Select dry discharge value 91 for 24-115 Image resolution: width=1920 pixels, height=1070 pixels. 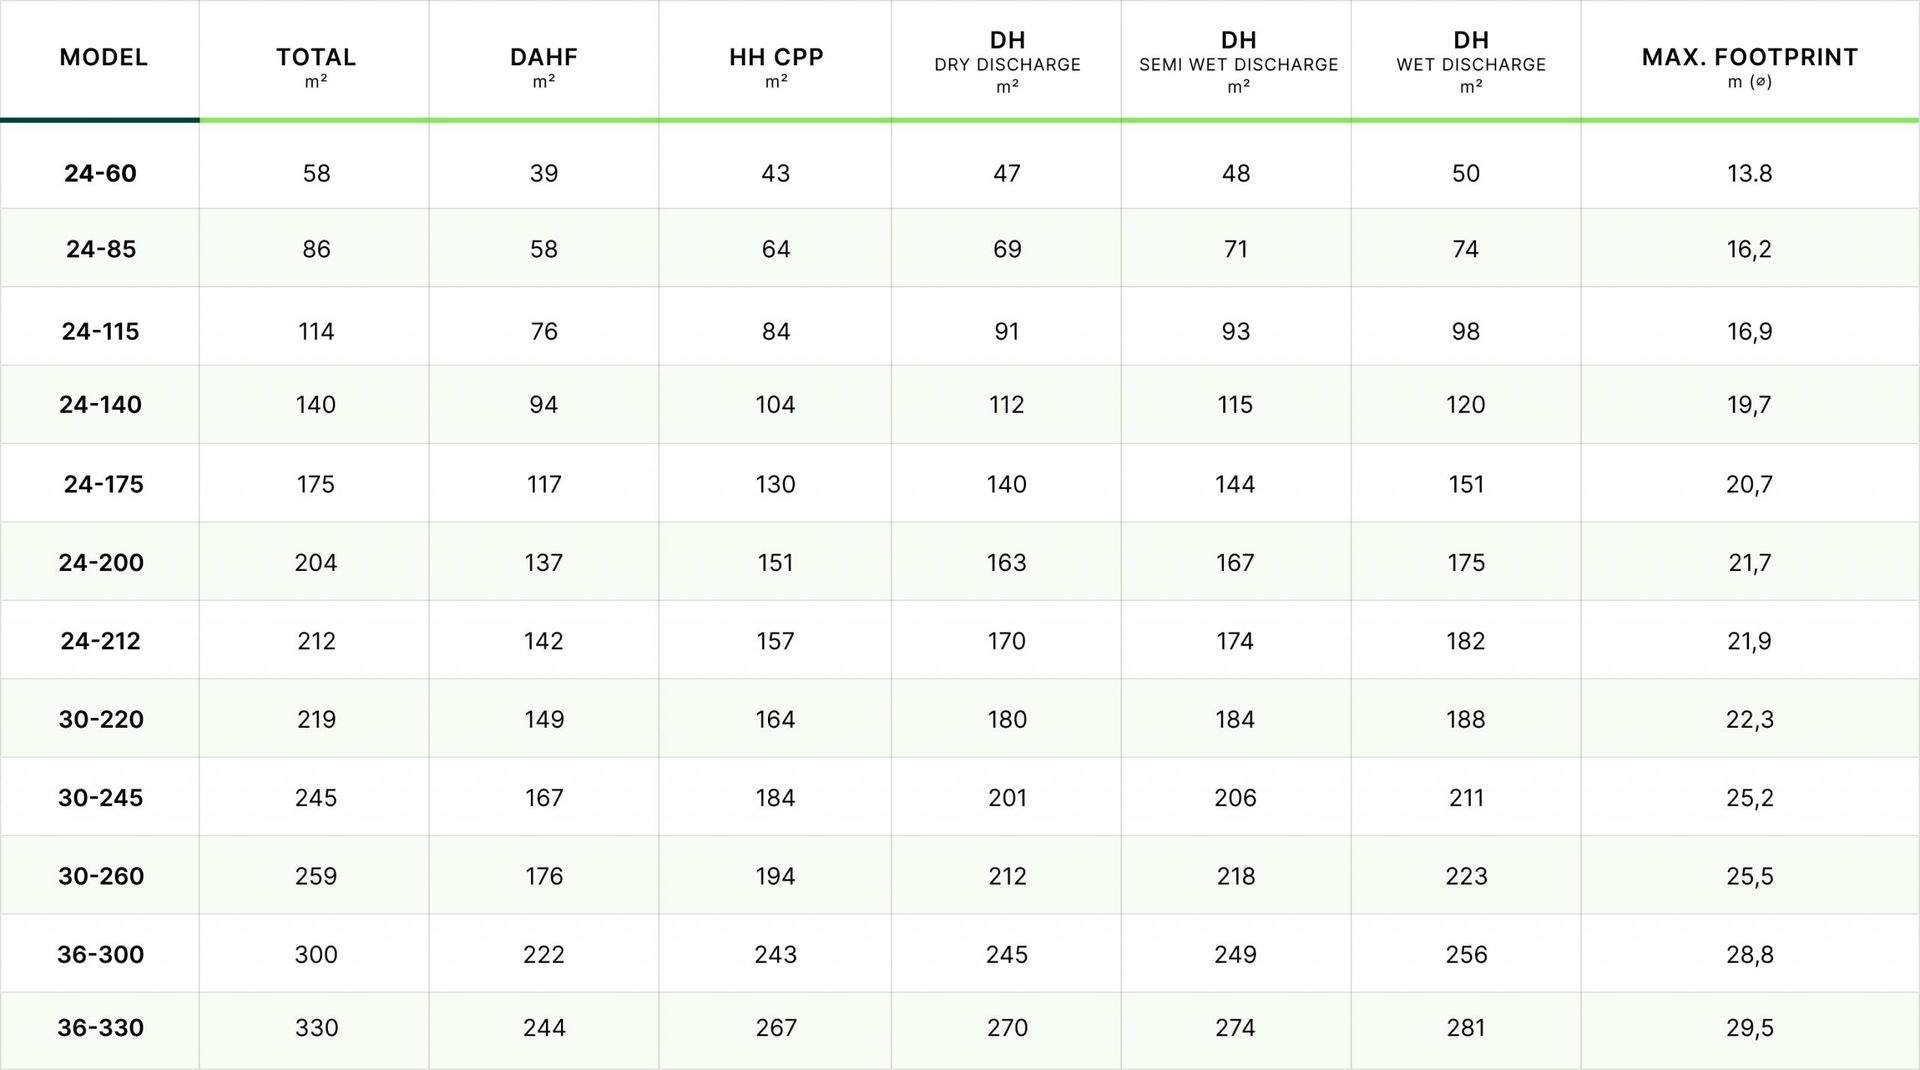(1007, 331)
